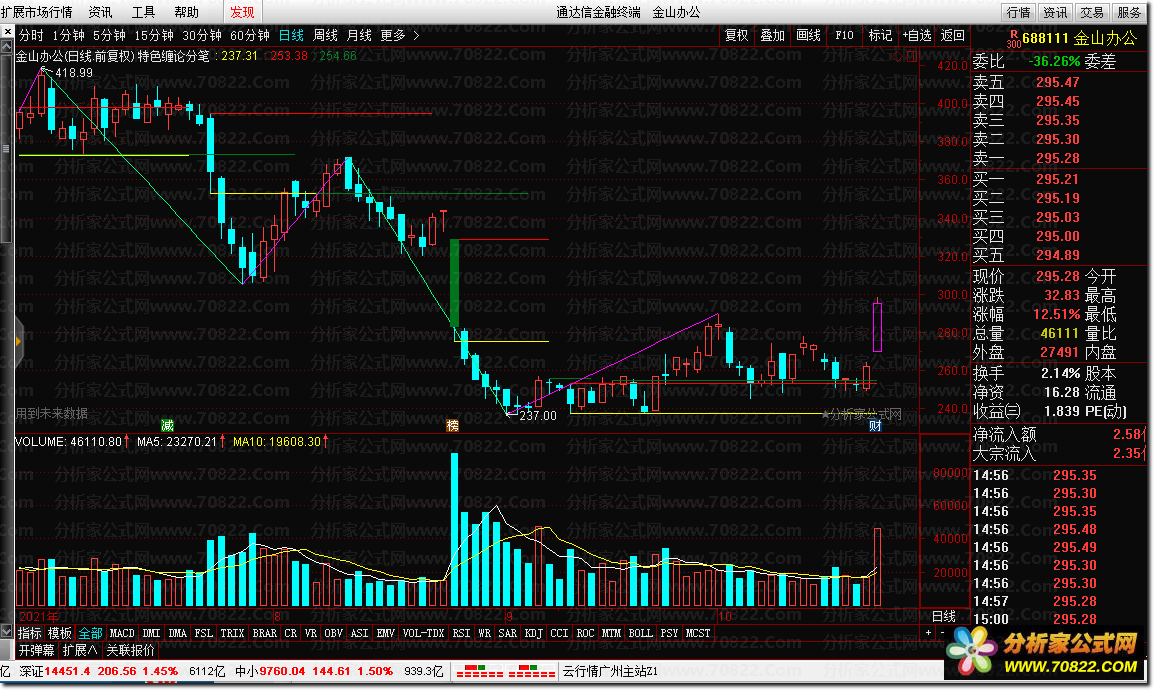The height and width of the screenshot is (691, 1156).
Task: Click the 财 marker below the chart
Action: pyautogui.click(x=875, y=426)
